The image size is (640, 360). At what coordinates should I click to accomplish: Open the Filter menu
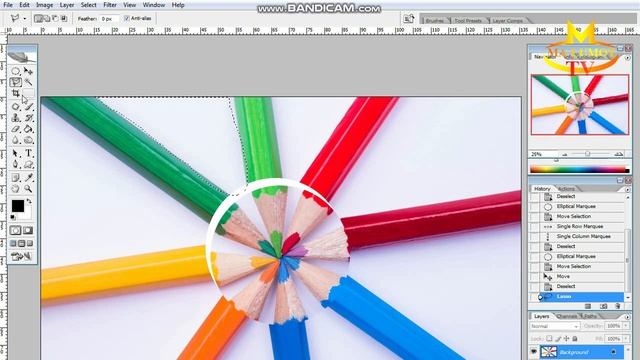point(110,5)
